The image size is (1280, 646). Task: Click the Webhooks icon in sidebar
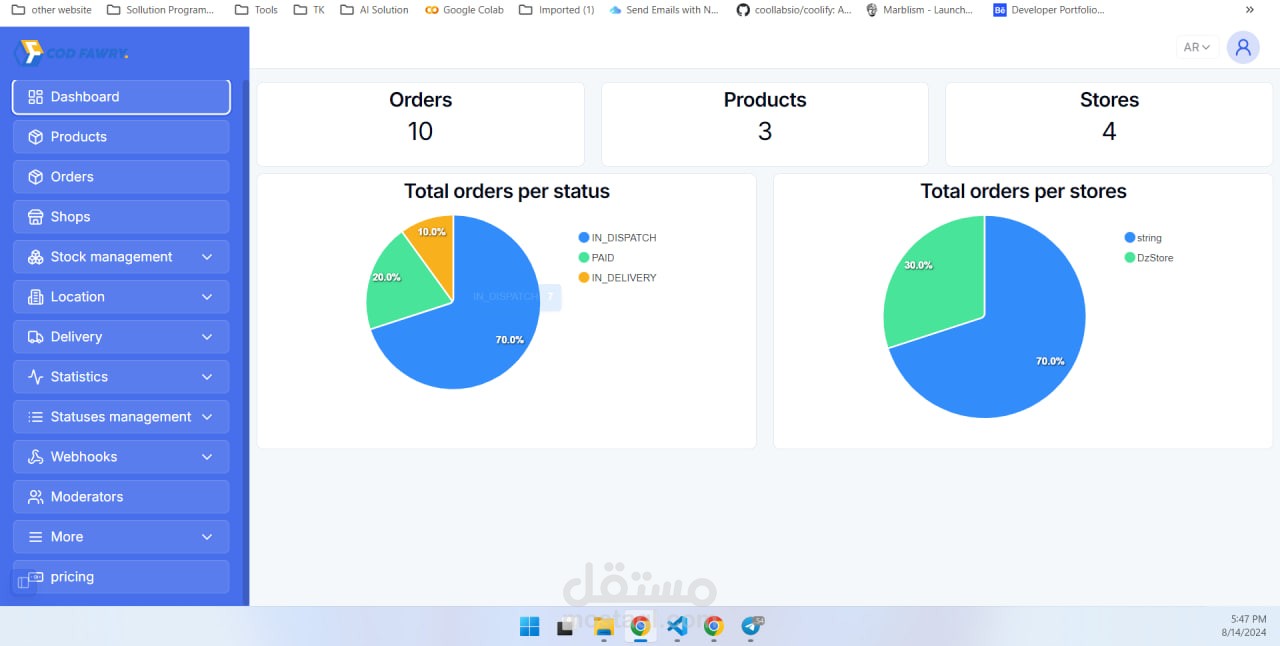click(x=35, y=457)
